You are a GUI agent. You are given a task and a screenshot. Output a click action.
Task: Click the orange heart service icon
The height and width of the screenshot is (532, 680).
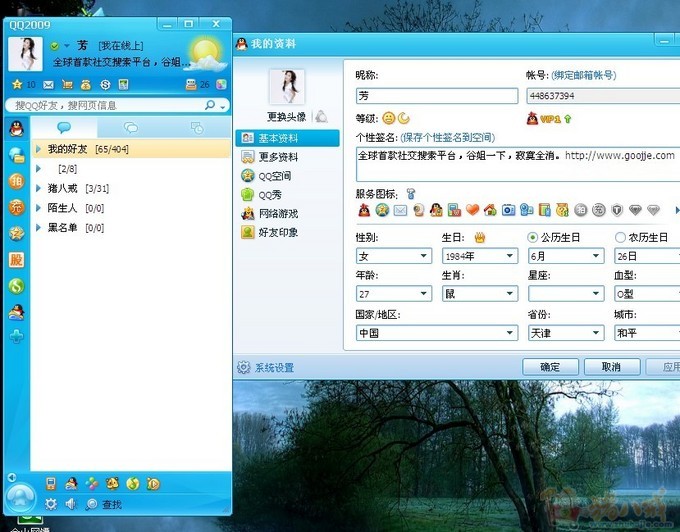[472, 210]
